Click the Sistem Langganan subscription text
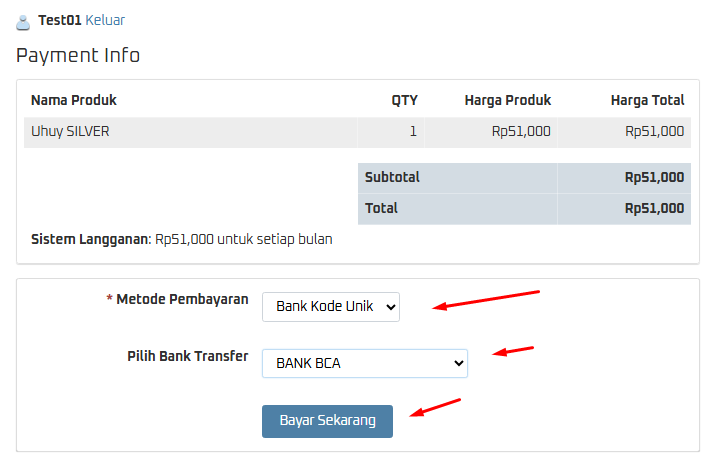This screenshot has width=715, height=476. (x=182, y=239)
